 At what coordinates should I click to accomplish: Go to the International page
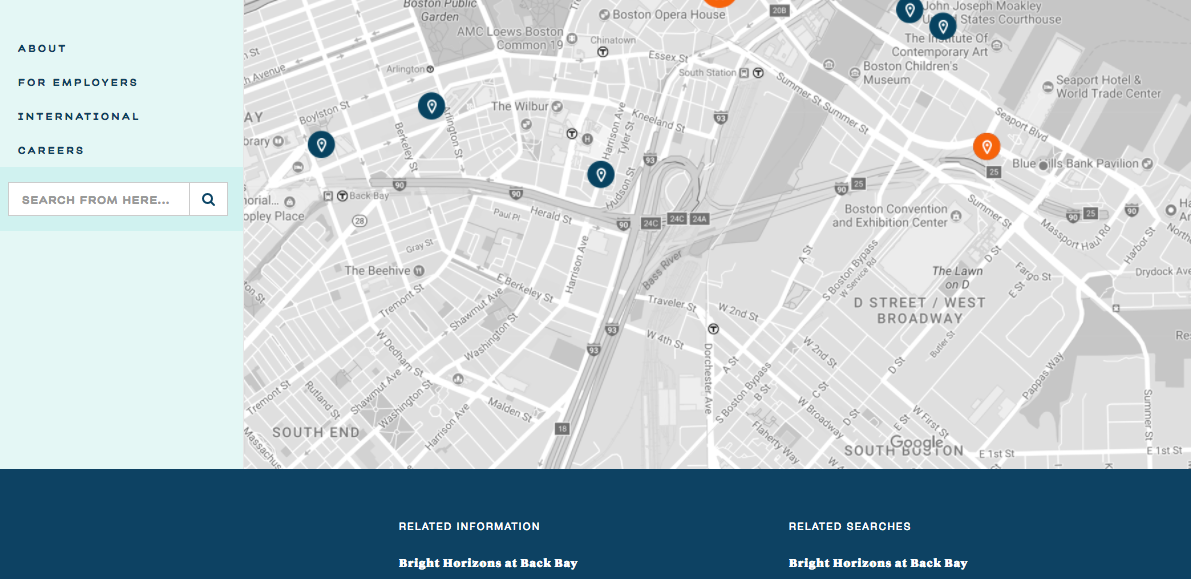coord(79,117)
